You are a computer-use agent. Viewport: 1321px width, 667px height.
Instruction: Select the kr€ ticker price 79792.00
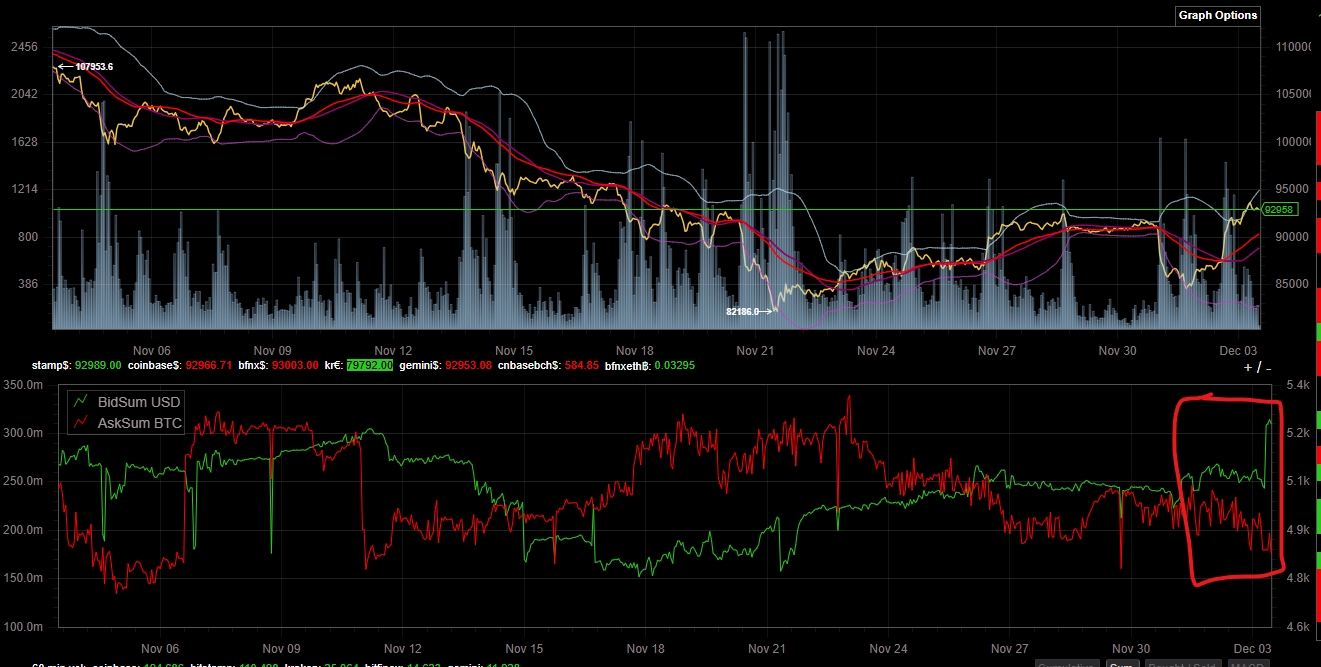coord(369,366)
